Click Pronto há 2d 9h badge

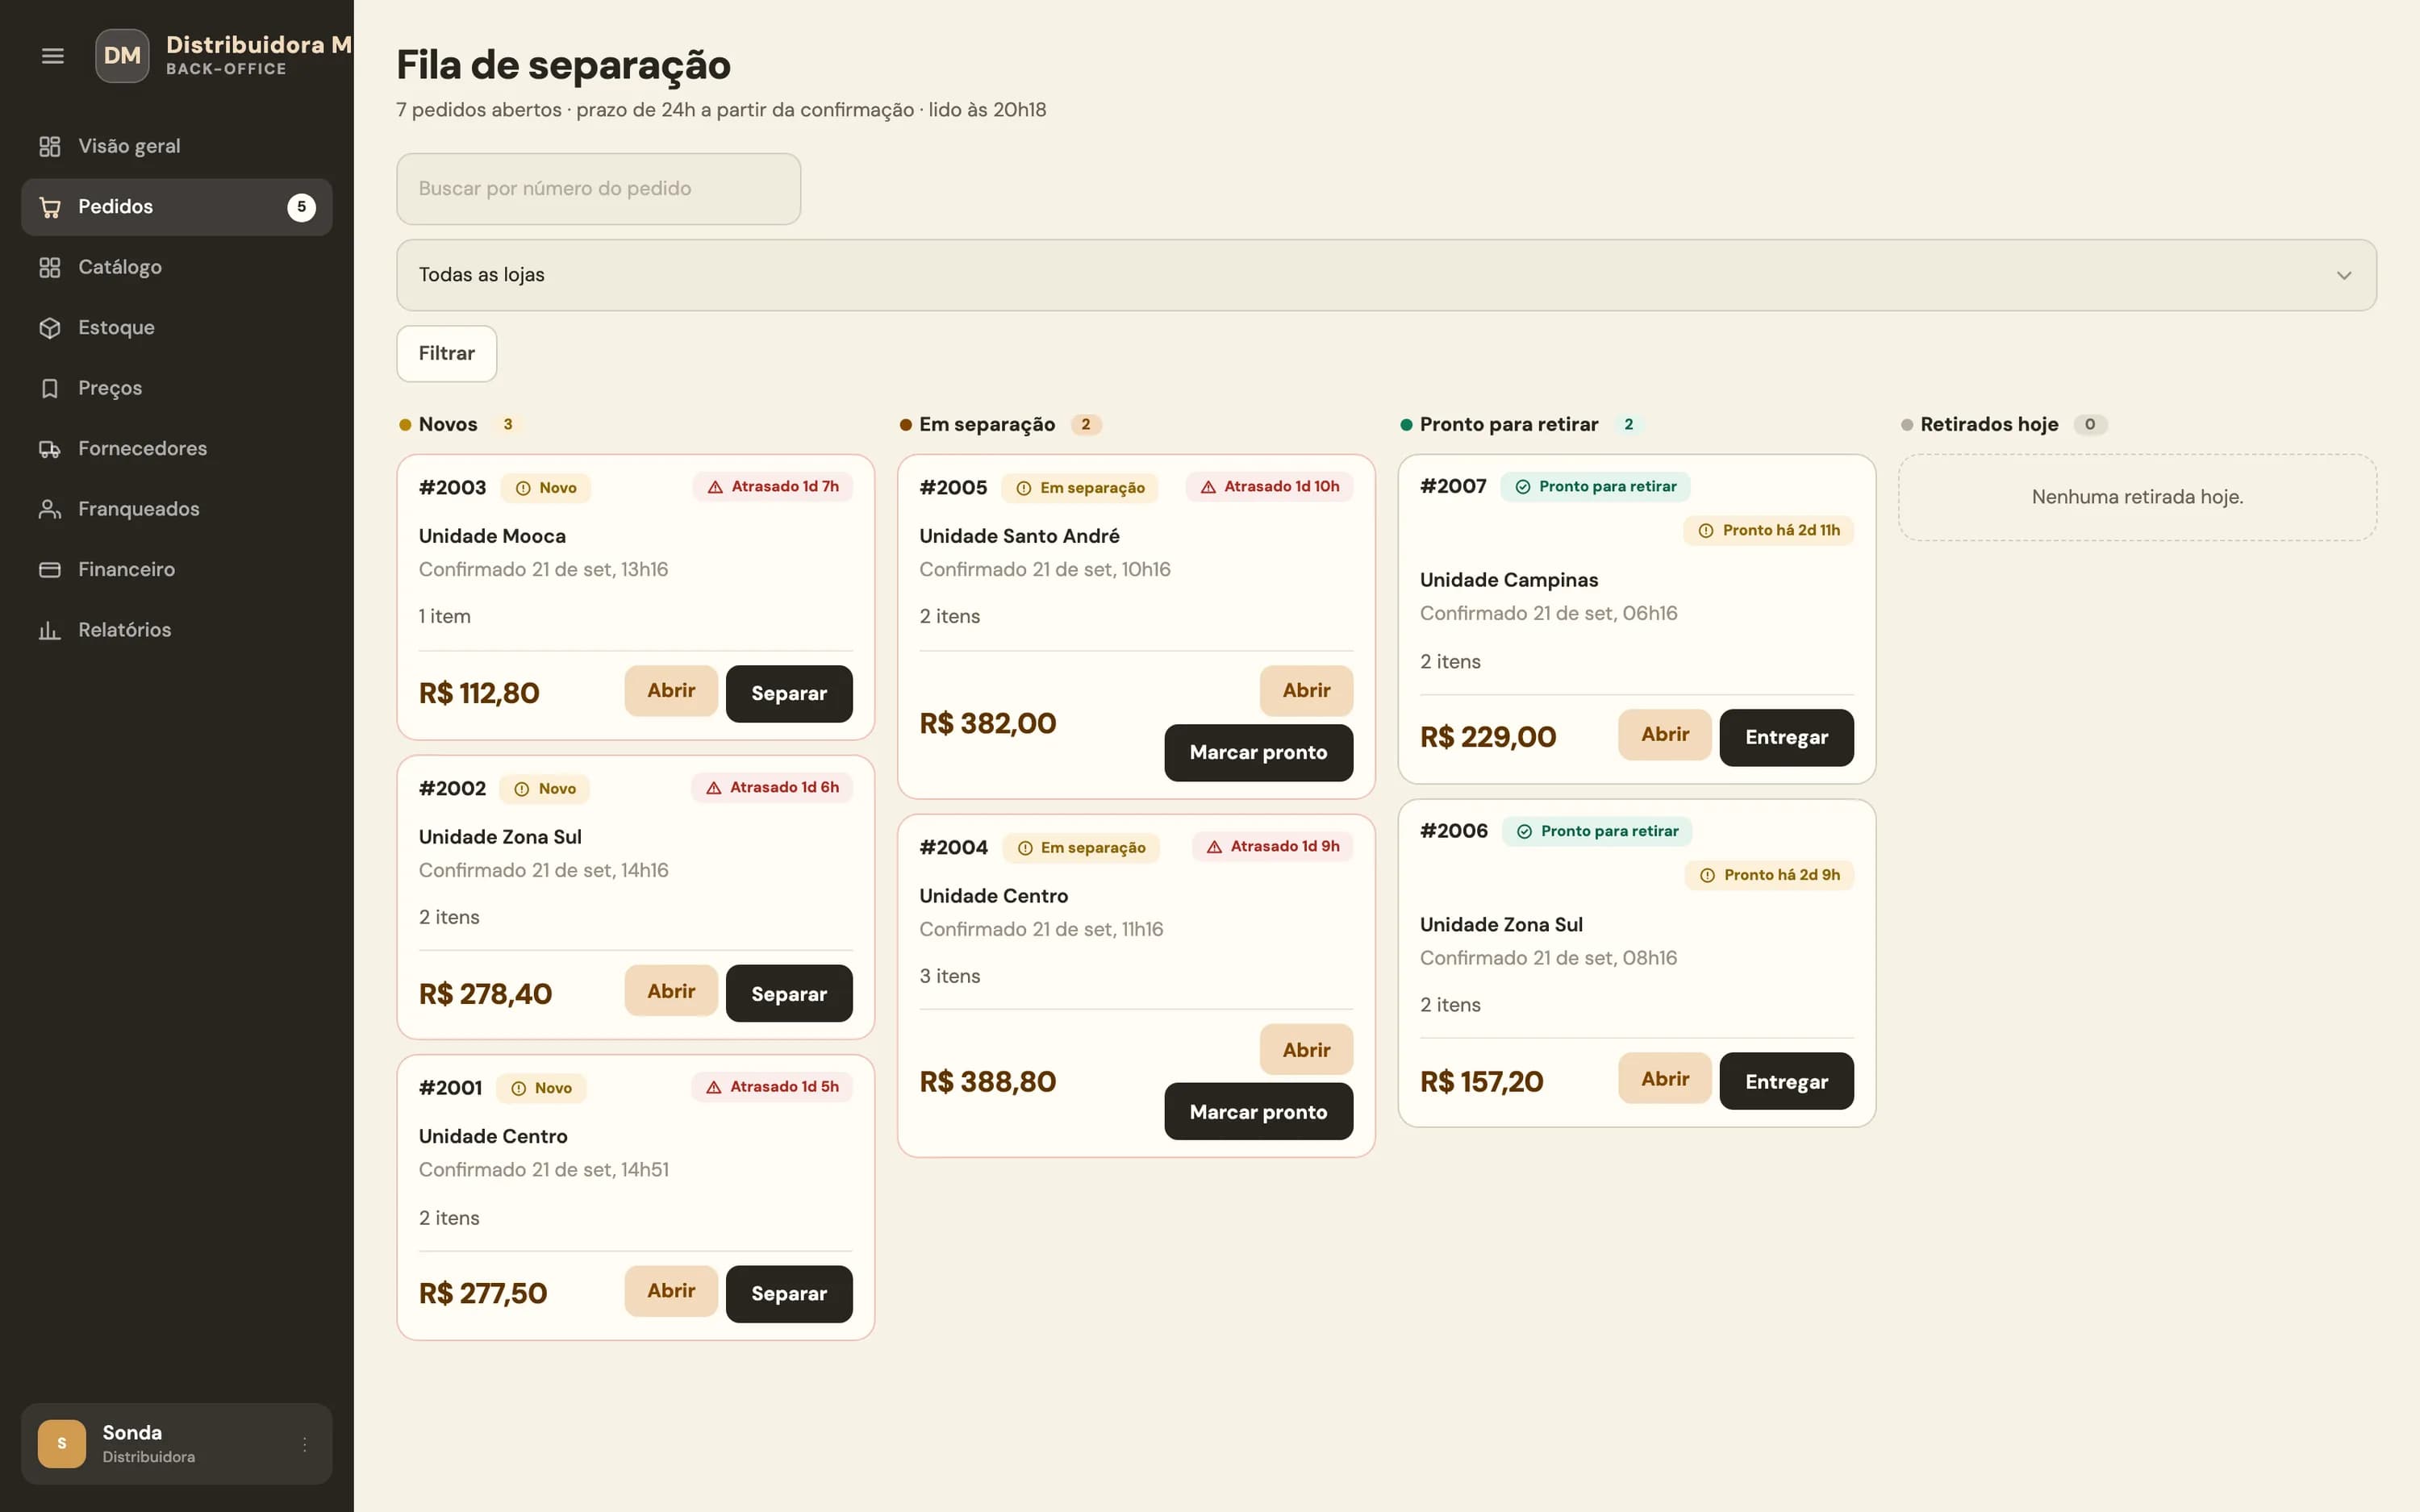click(1770, 875)
